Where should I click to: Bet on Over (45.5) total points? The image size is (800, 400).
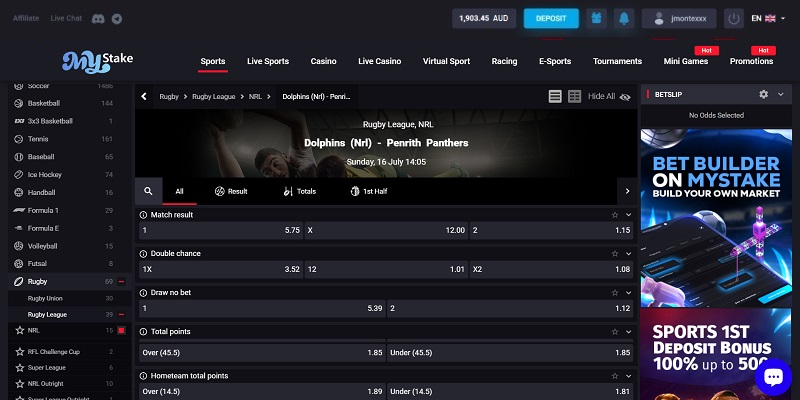point(262,353)
